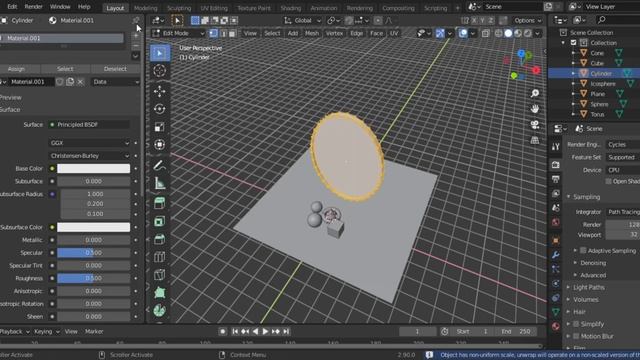Click the Select button in material panel
Viewport: 640px width, 360px height.
coord(65,69)
